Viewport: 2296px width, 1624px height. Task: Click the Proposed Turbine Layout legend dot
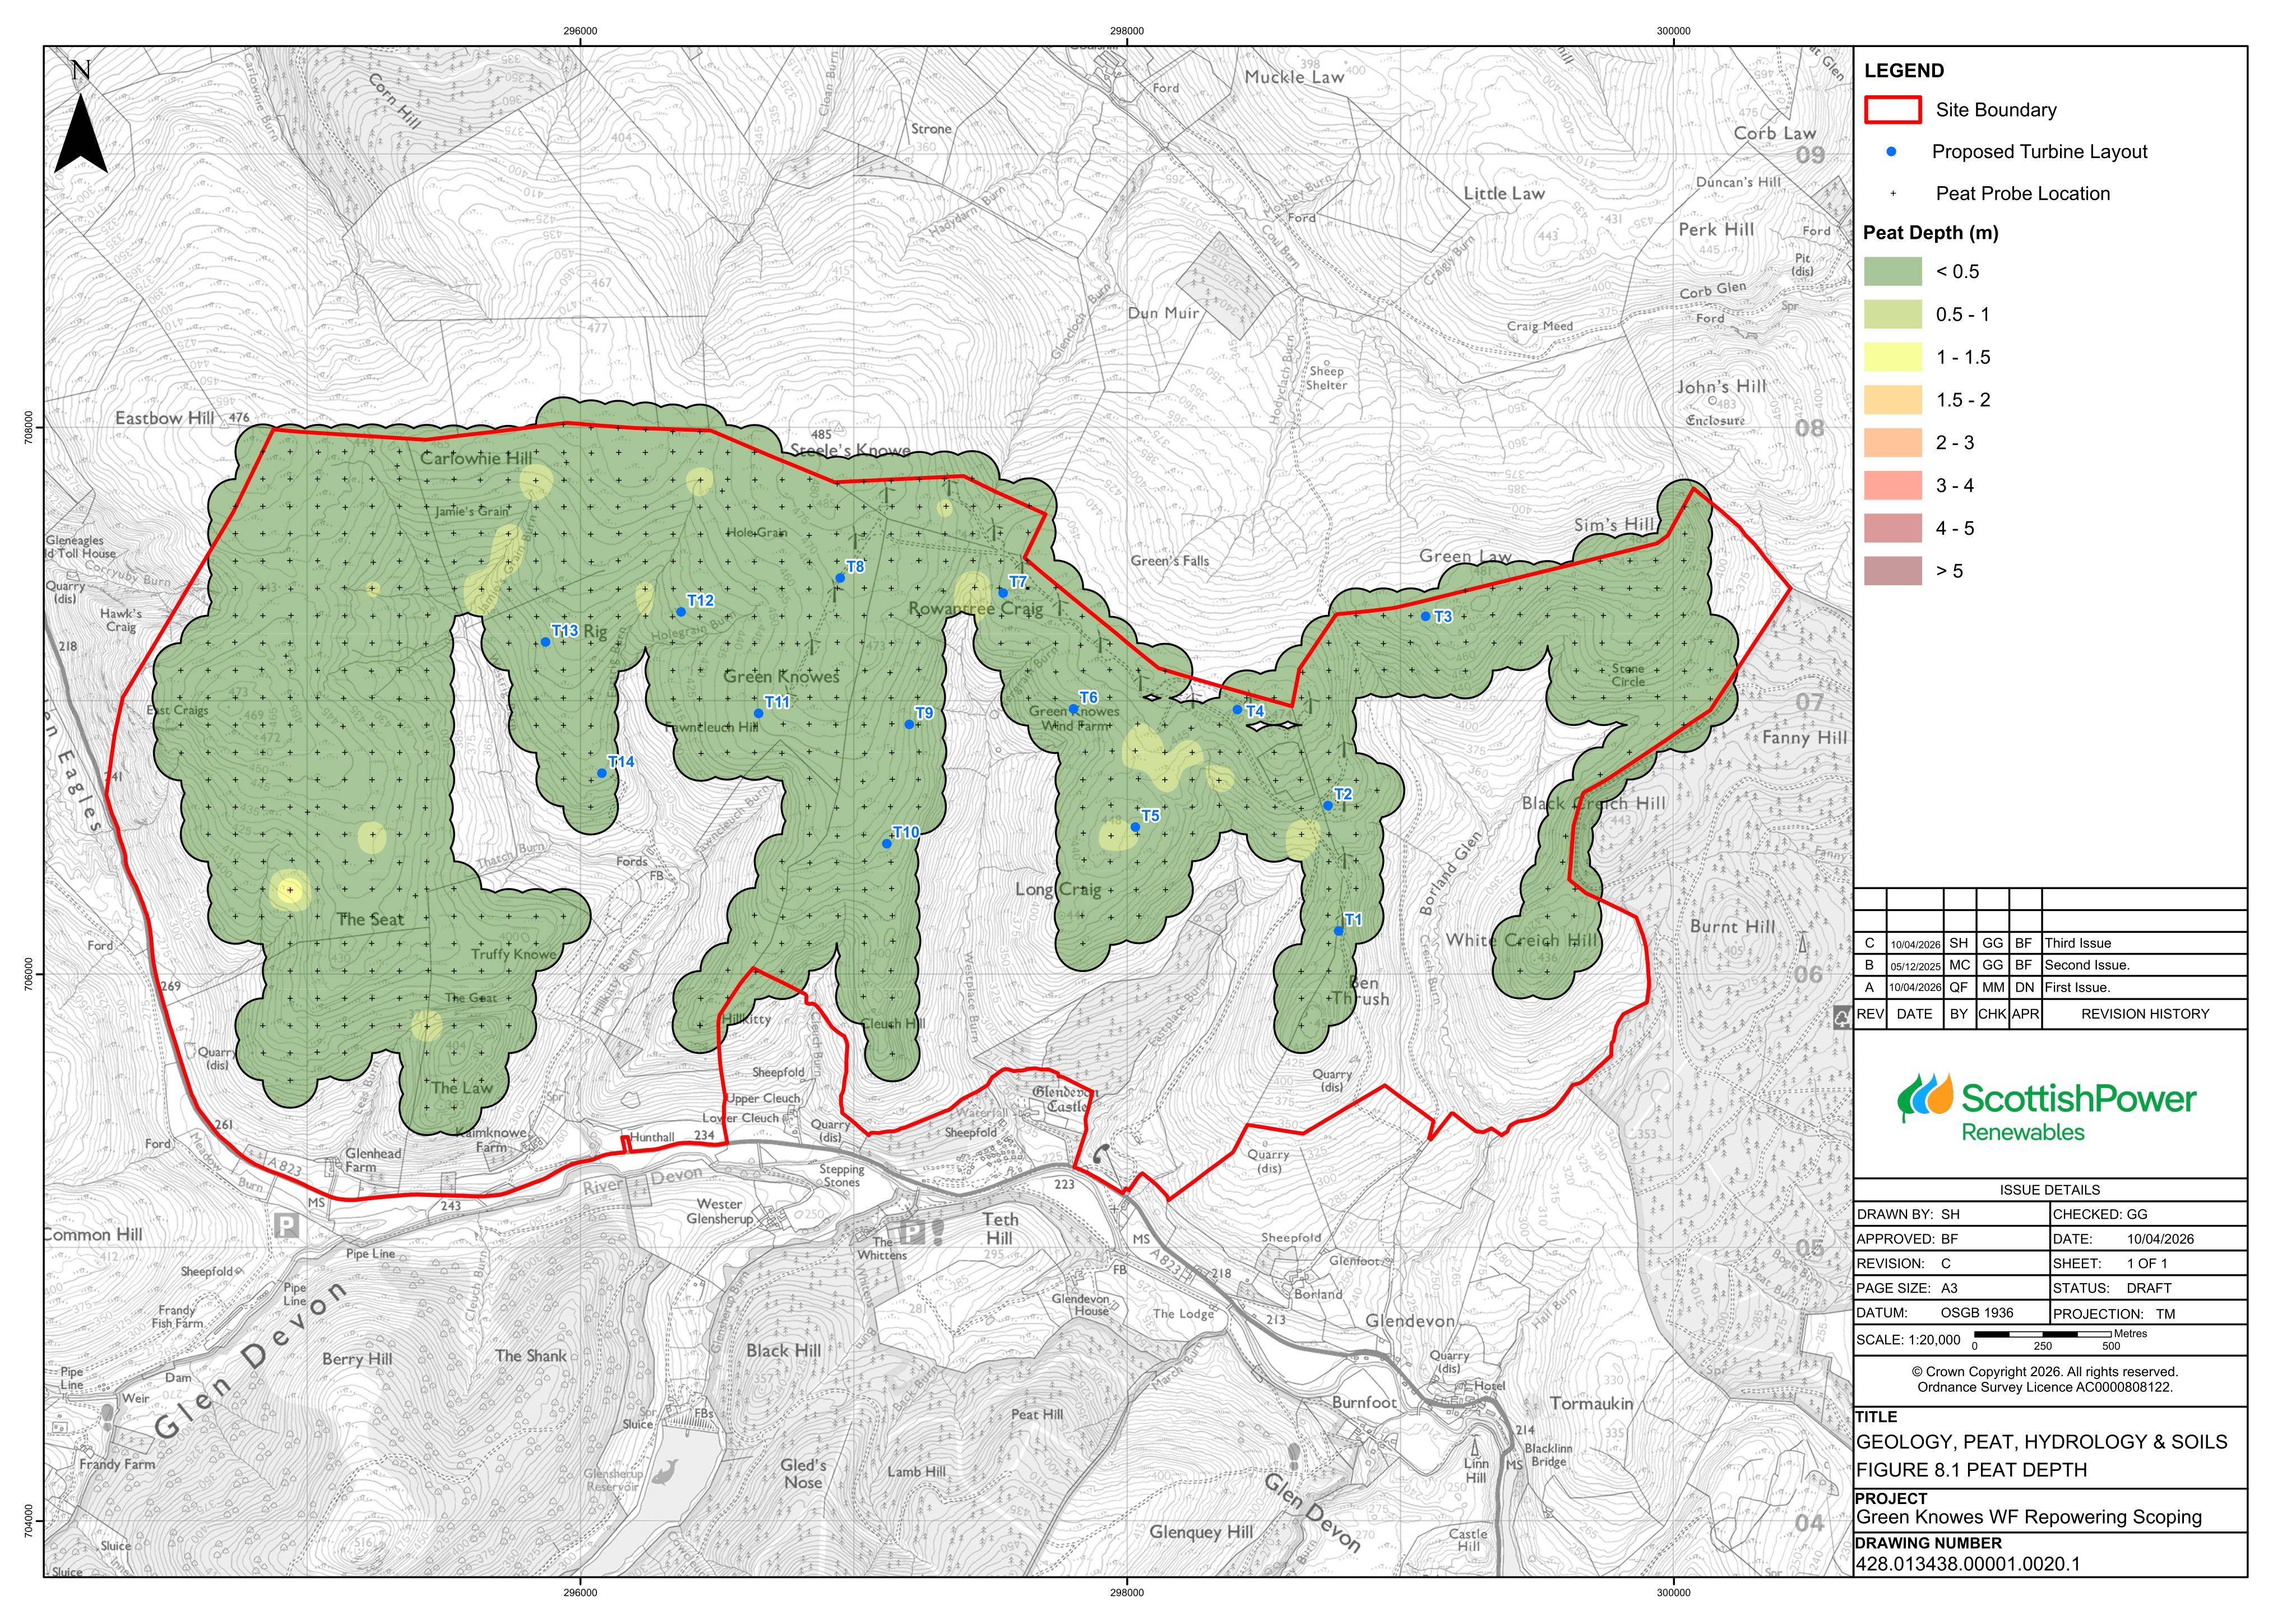pos(1891,152)
